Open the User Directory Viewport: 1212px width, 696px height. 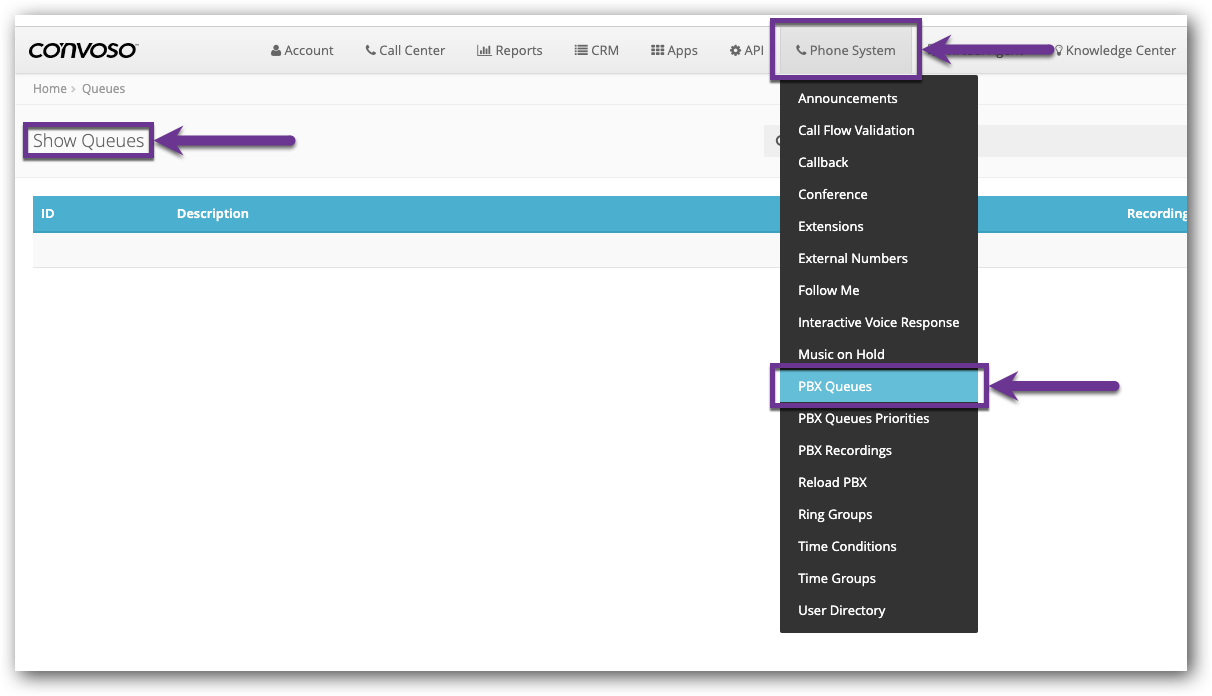[841, 610]
